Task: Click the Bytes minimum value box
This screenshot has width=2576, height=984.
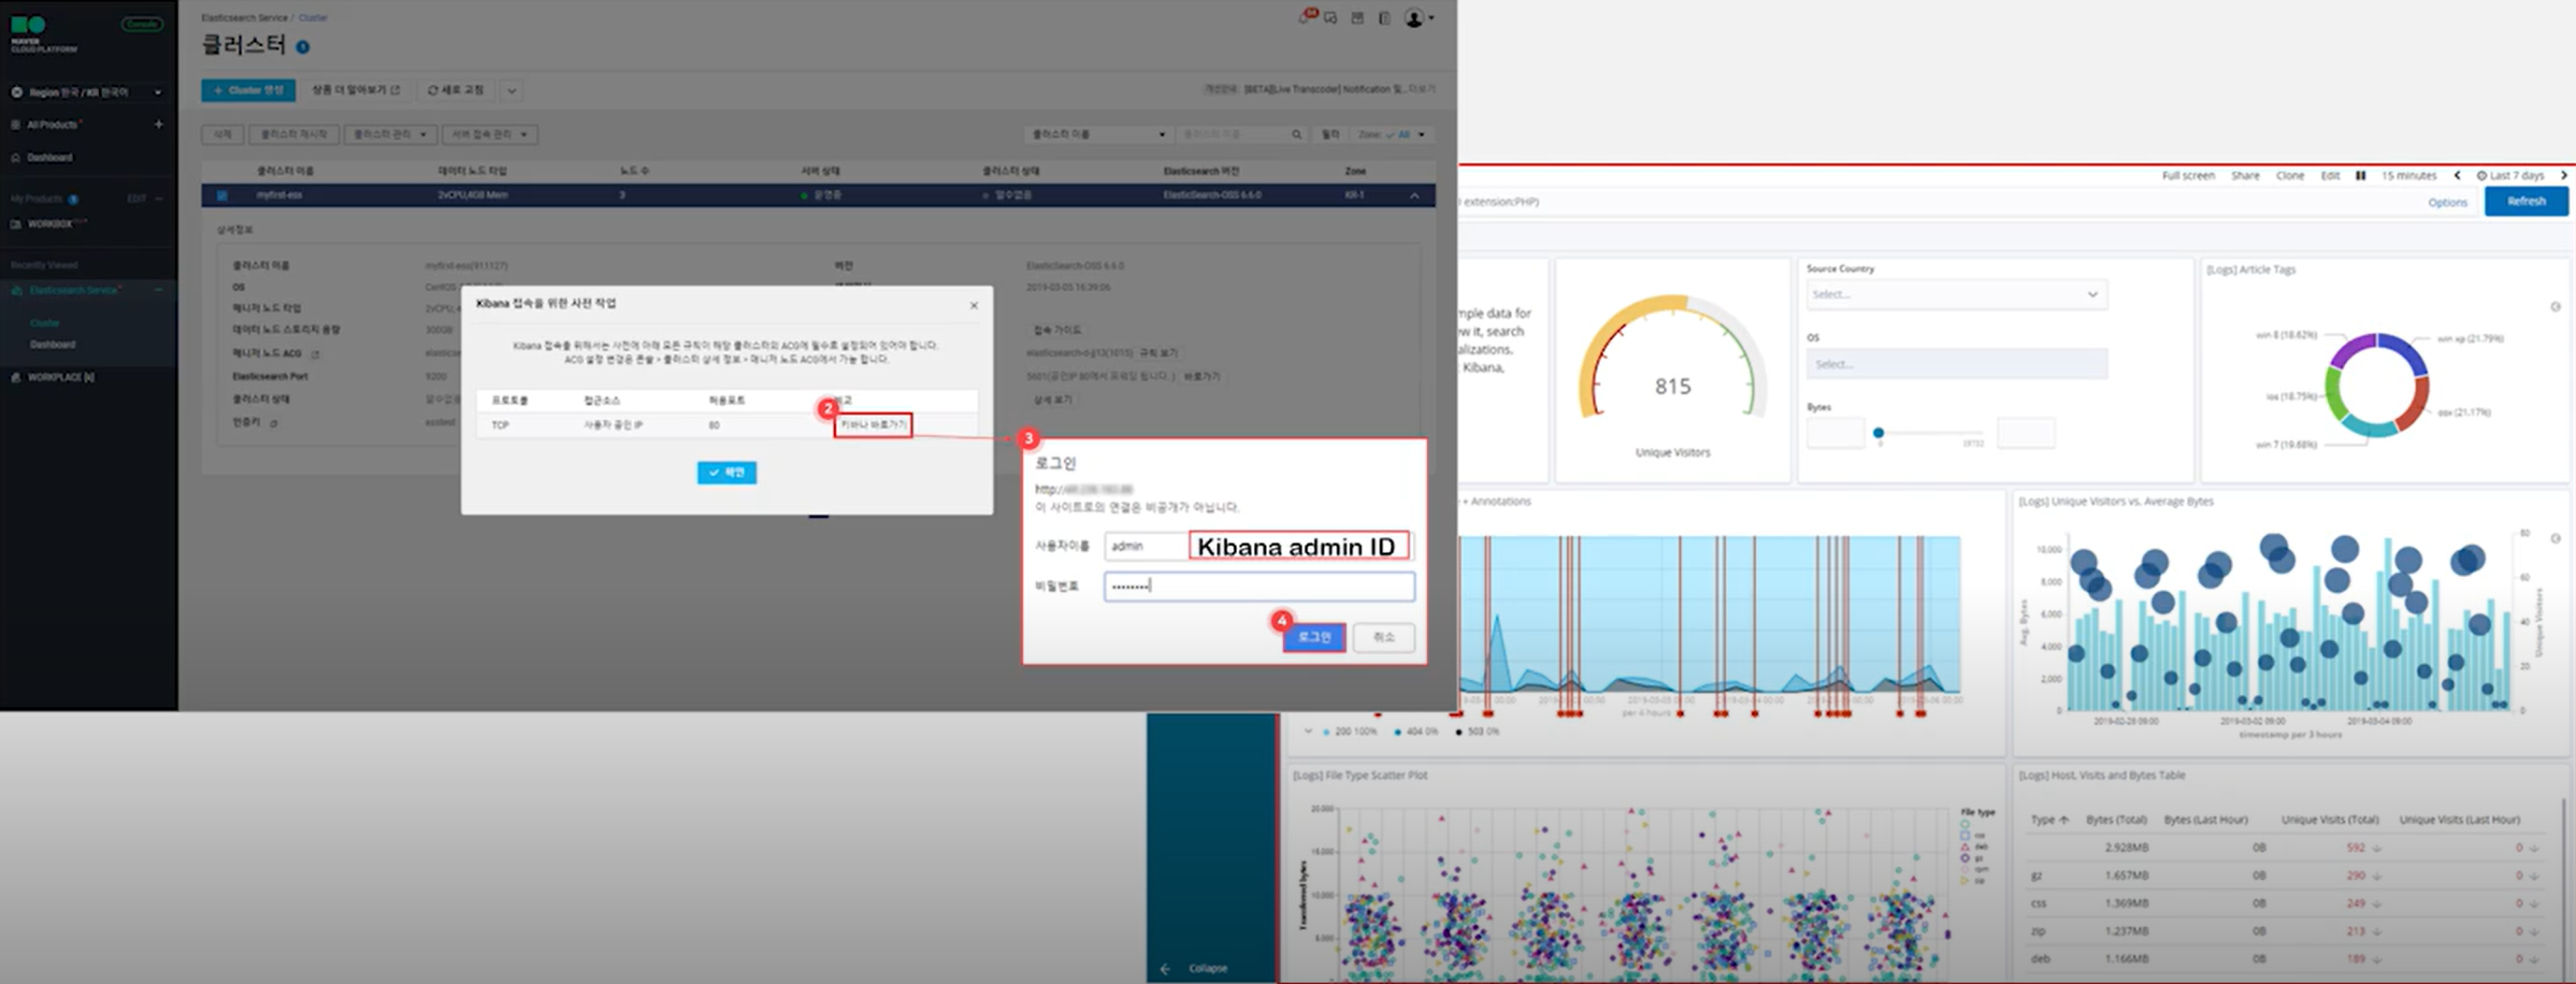Action: point(1835,433)
